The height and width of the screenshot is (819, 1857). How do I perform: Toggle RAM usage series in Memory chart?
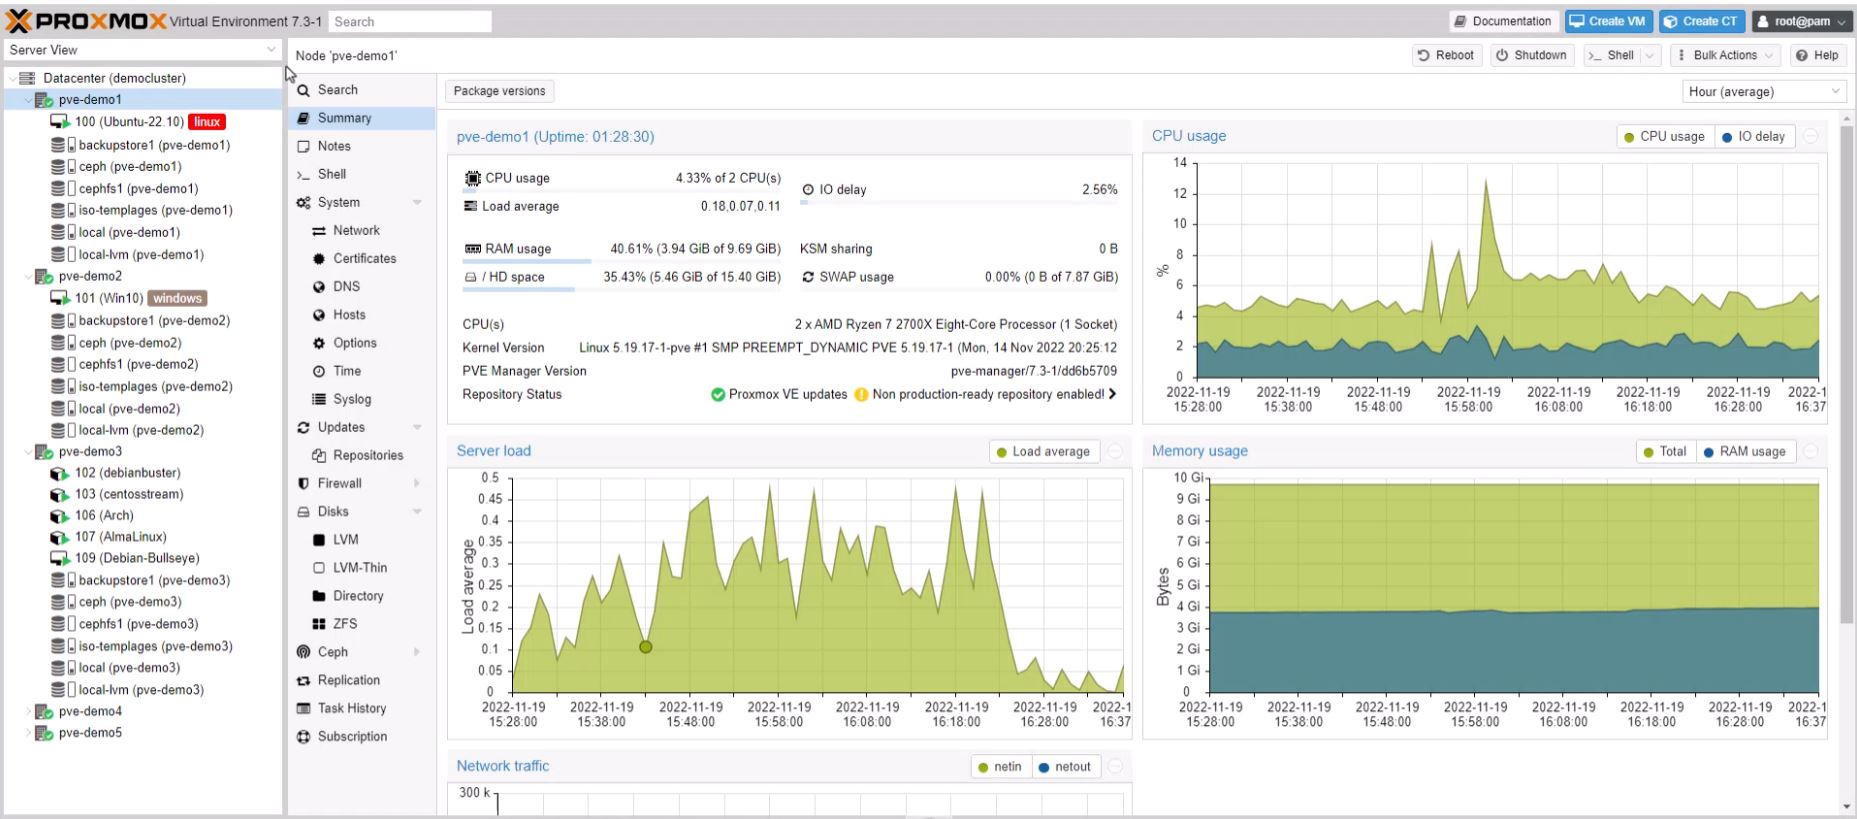1745,452
